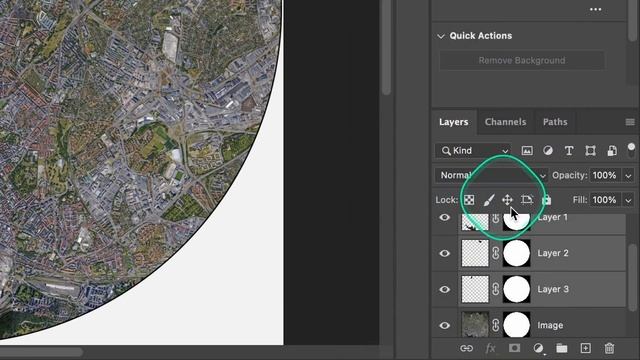
Task: Create new fill or adjustment layer
Action: point(538,348)
